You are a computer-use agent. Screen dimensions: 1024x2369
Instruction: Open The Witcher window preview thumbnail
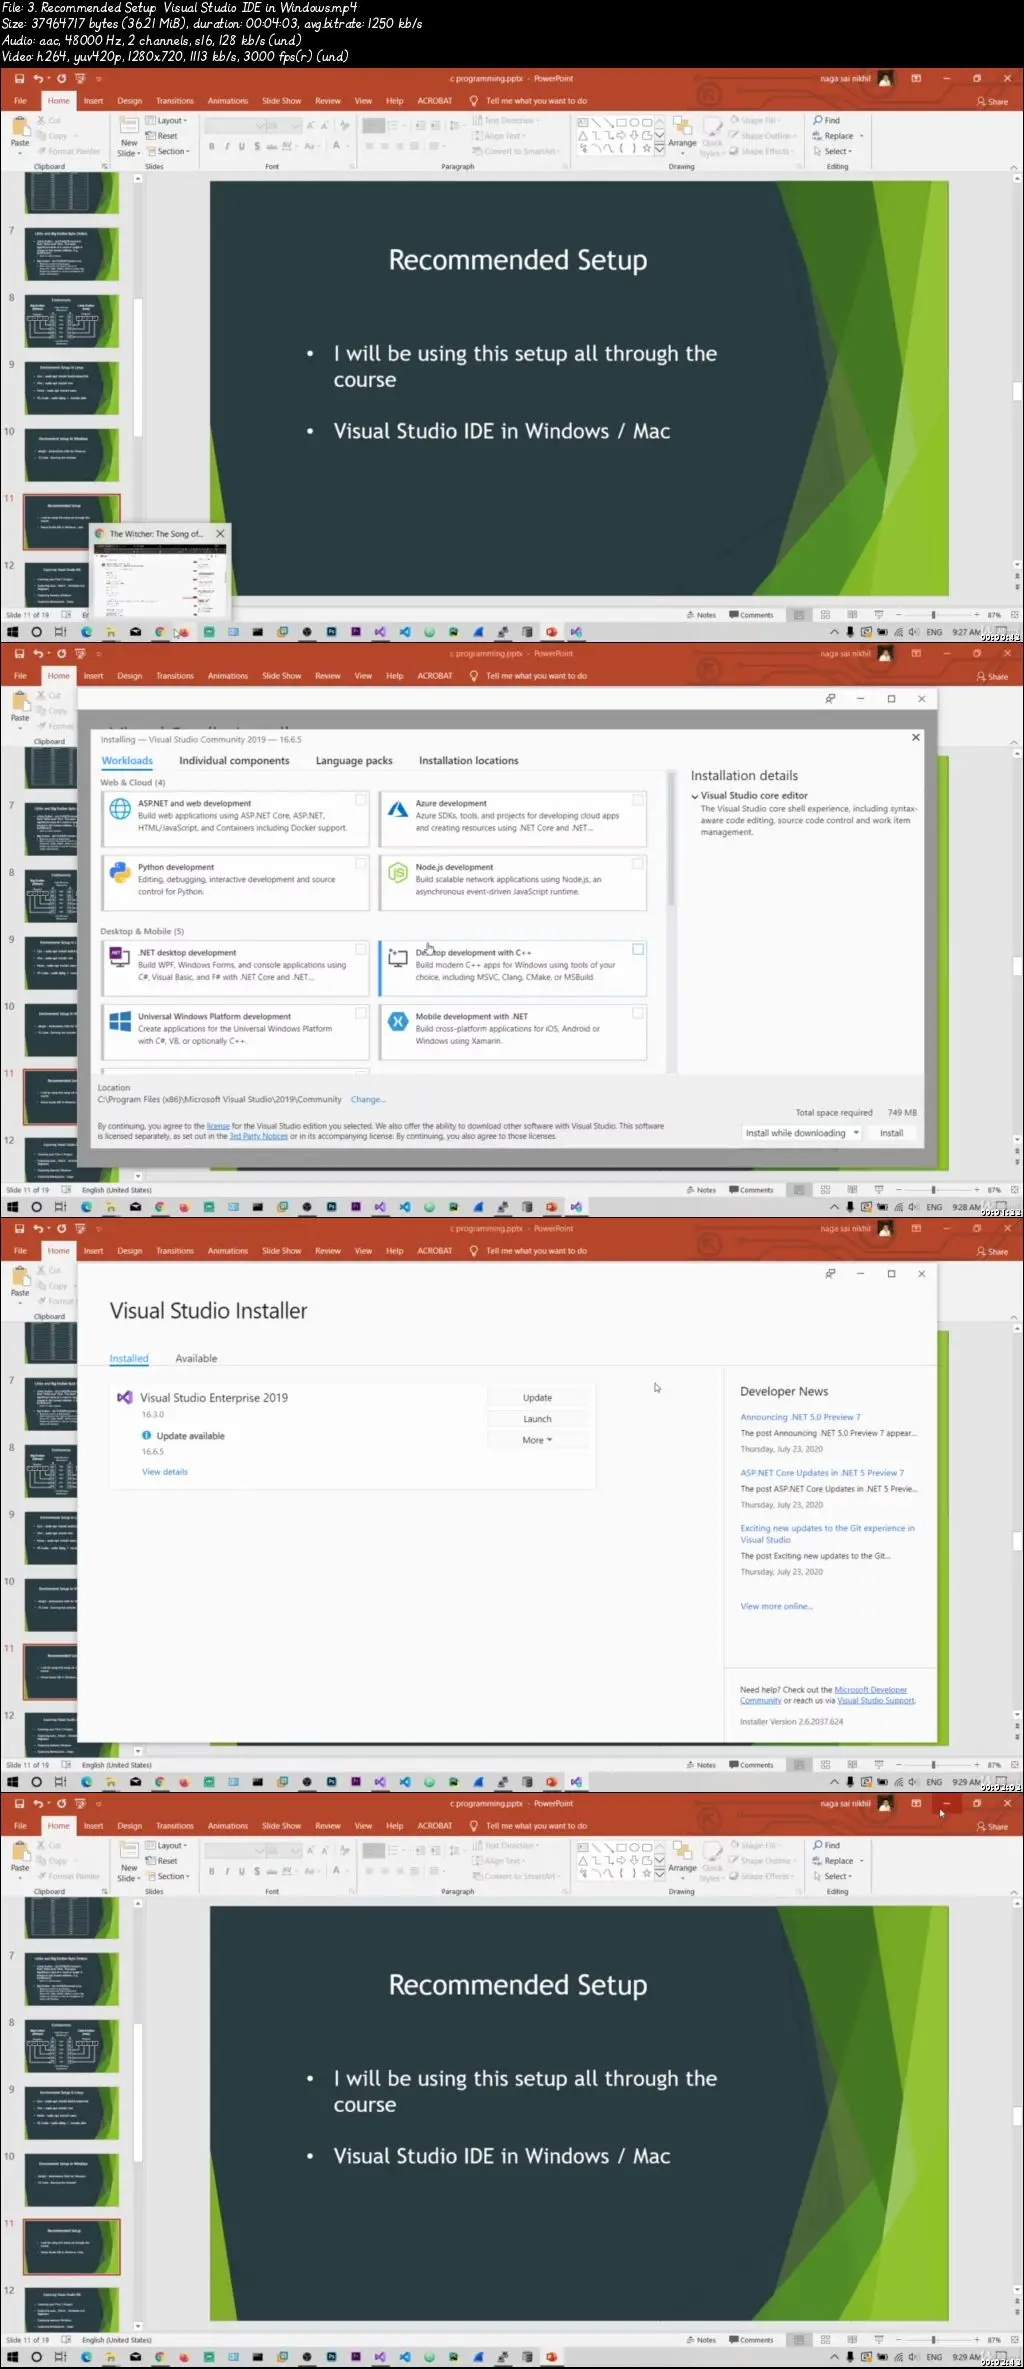point(160,579)
